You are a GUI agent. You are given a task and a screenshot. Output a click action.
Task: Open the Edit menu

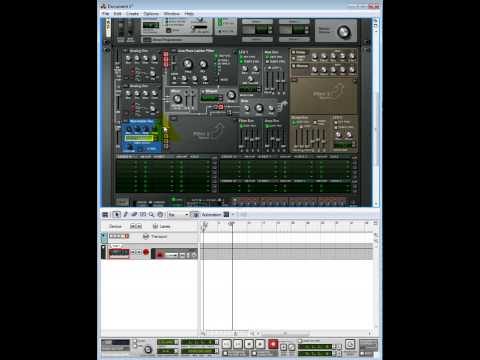[117, 14]
